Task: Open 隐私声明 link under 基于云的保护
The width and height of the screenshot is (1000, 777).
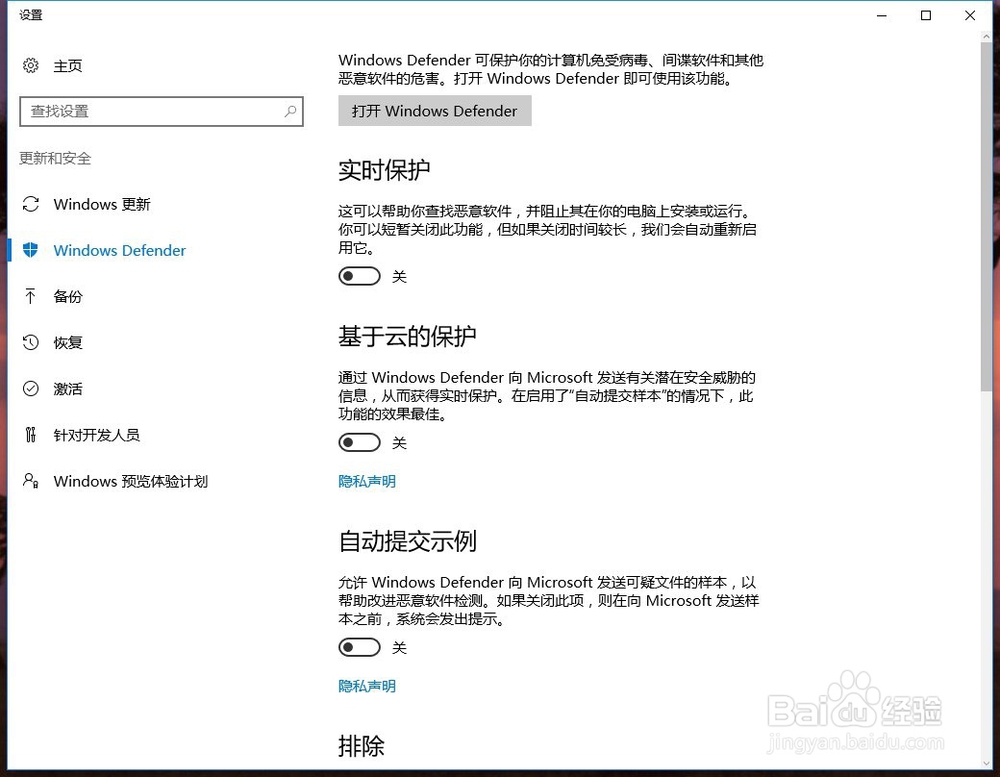Action: [367, 481]
